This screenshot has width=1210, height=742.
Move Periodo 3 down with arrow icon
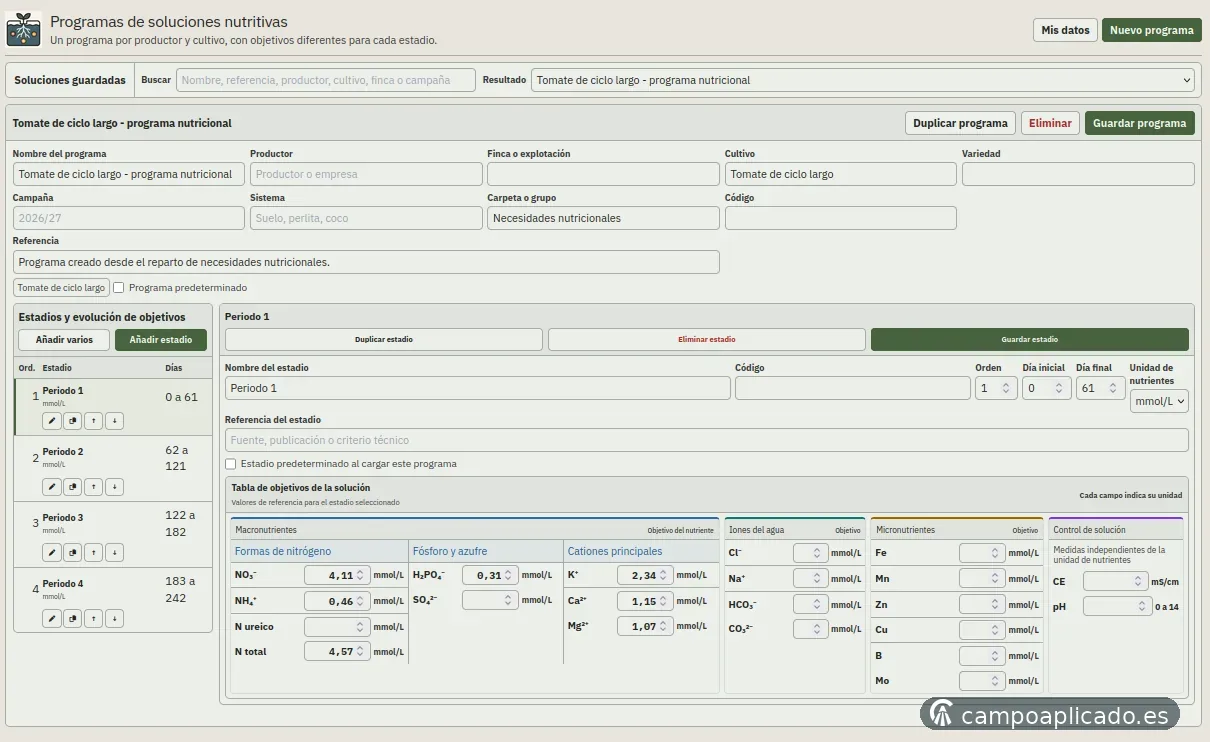tap(115, 553)
